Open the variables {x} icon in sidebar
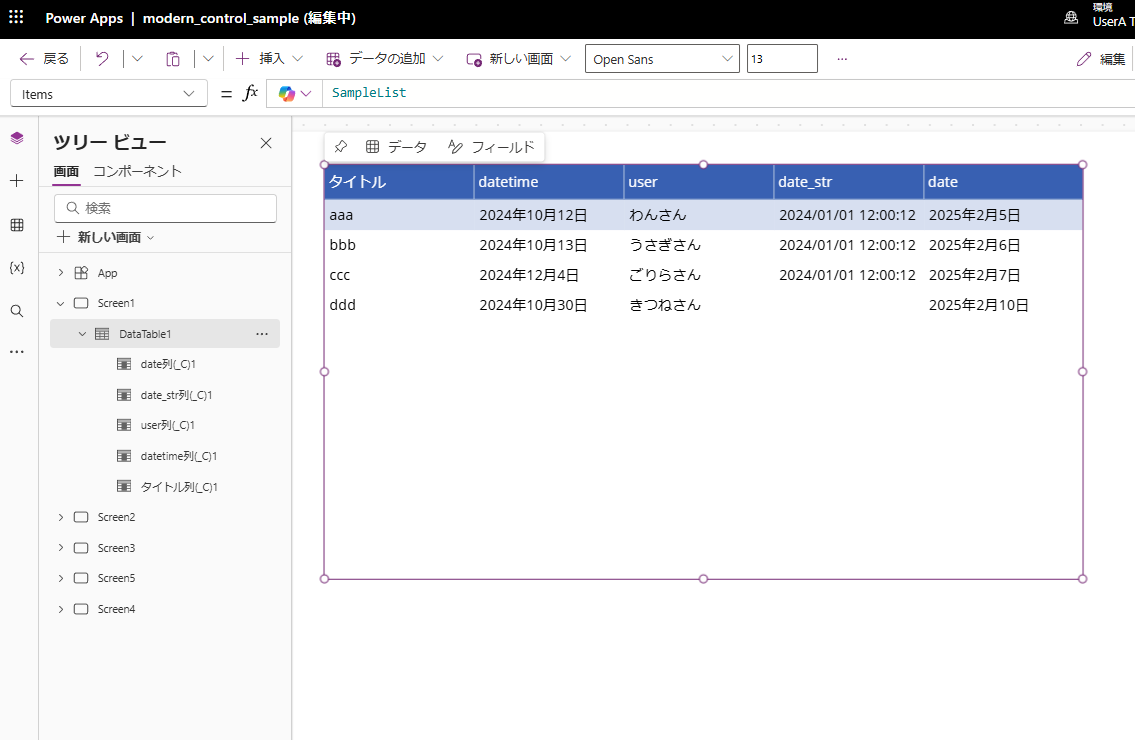Image resolution: width=1135 pixels, height=740 pixels. coord(16,268)
